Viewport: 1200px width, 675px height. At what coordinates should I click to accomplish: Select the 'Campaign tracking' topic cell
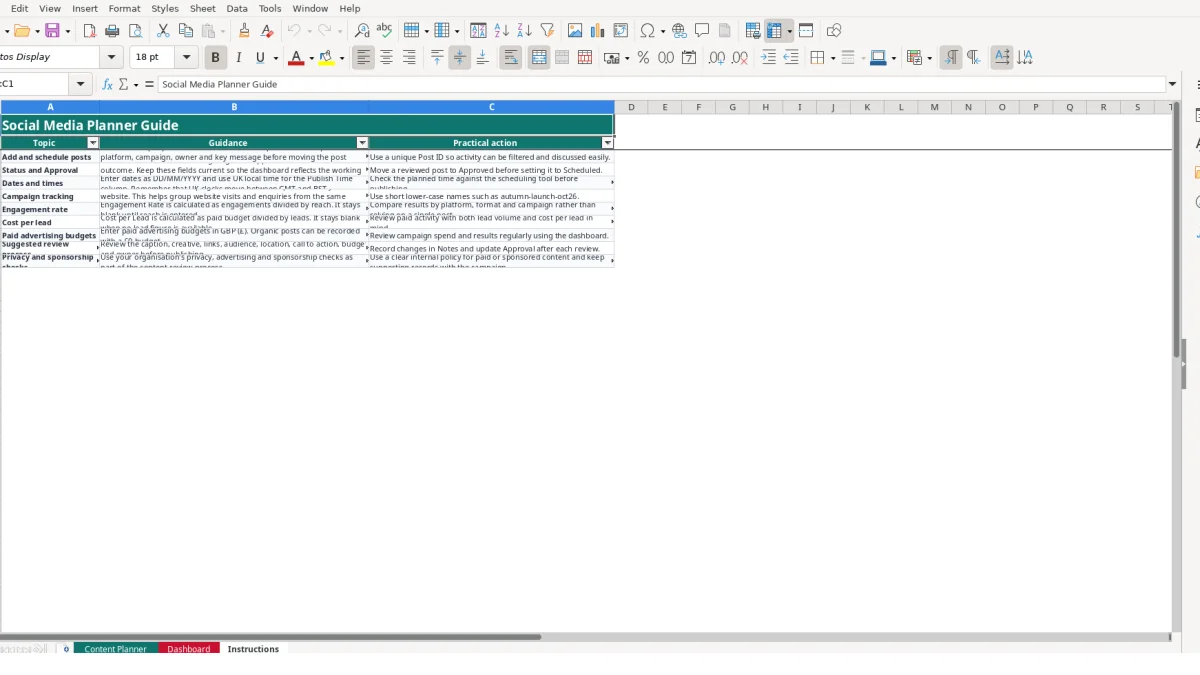click(50, 196)
